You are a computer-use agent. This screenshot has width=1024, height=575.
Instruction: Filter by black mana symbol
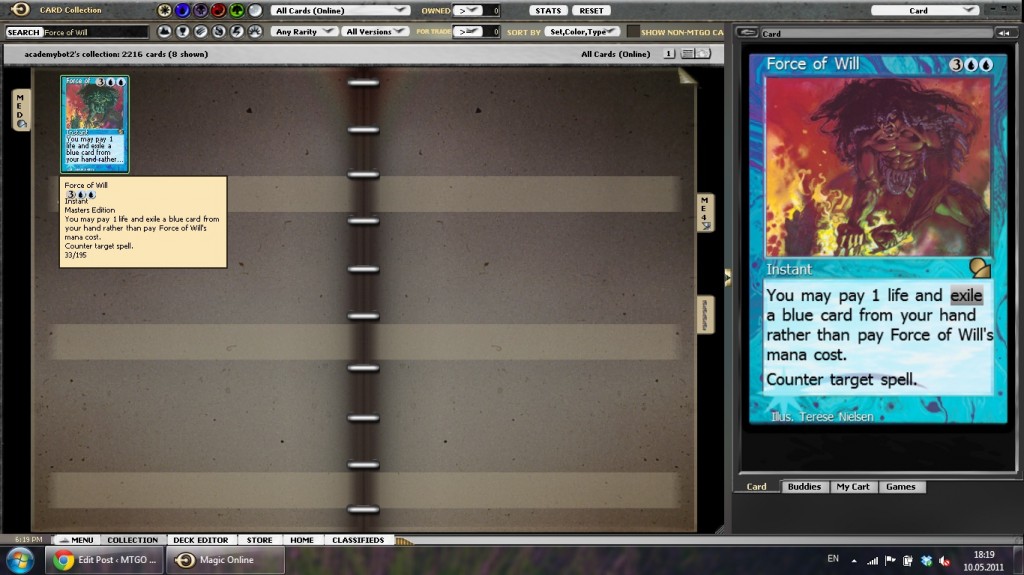click(x=201, y=10)
